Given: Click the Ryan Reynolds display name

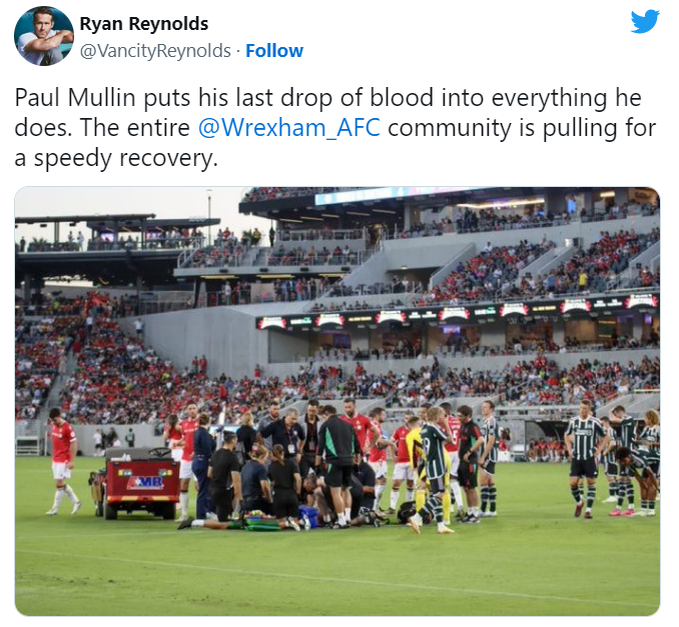Looking at the screenshot, I should (x=144, y=24).
